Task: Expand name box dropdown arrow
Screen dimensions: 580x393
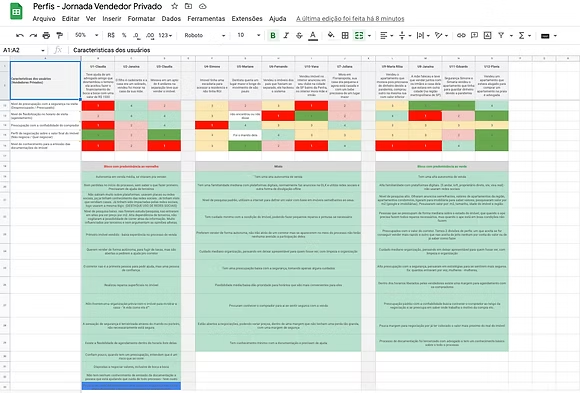Action: 43,50
